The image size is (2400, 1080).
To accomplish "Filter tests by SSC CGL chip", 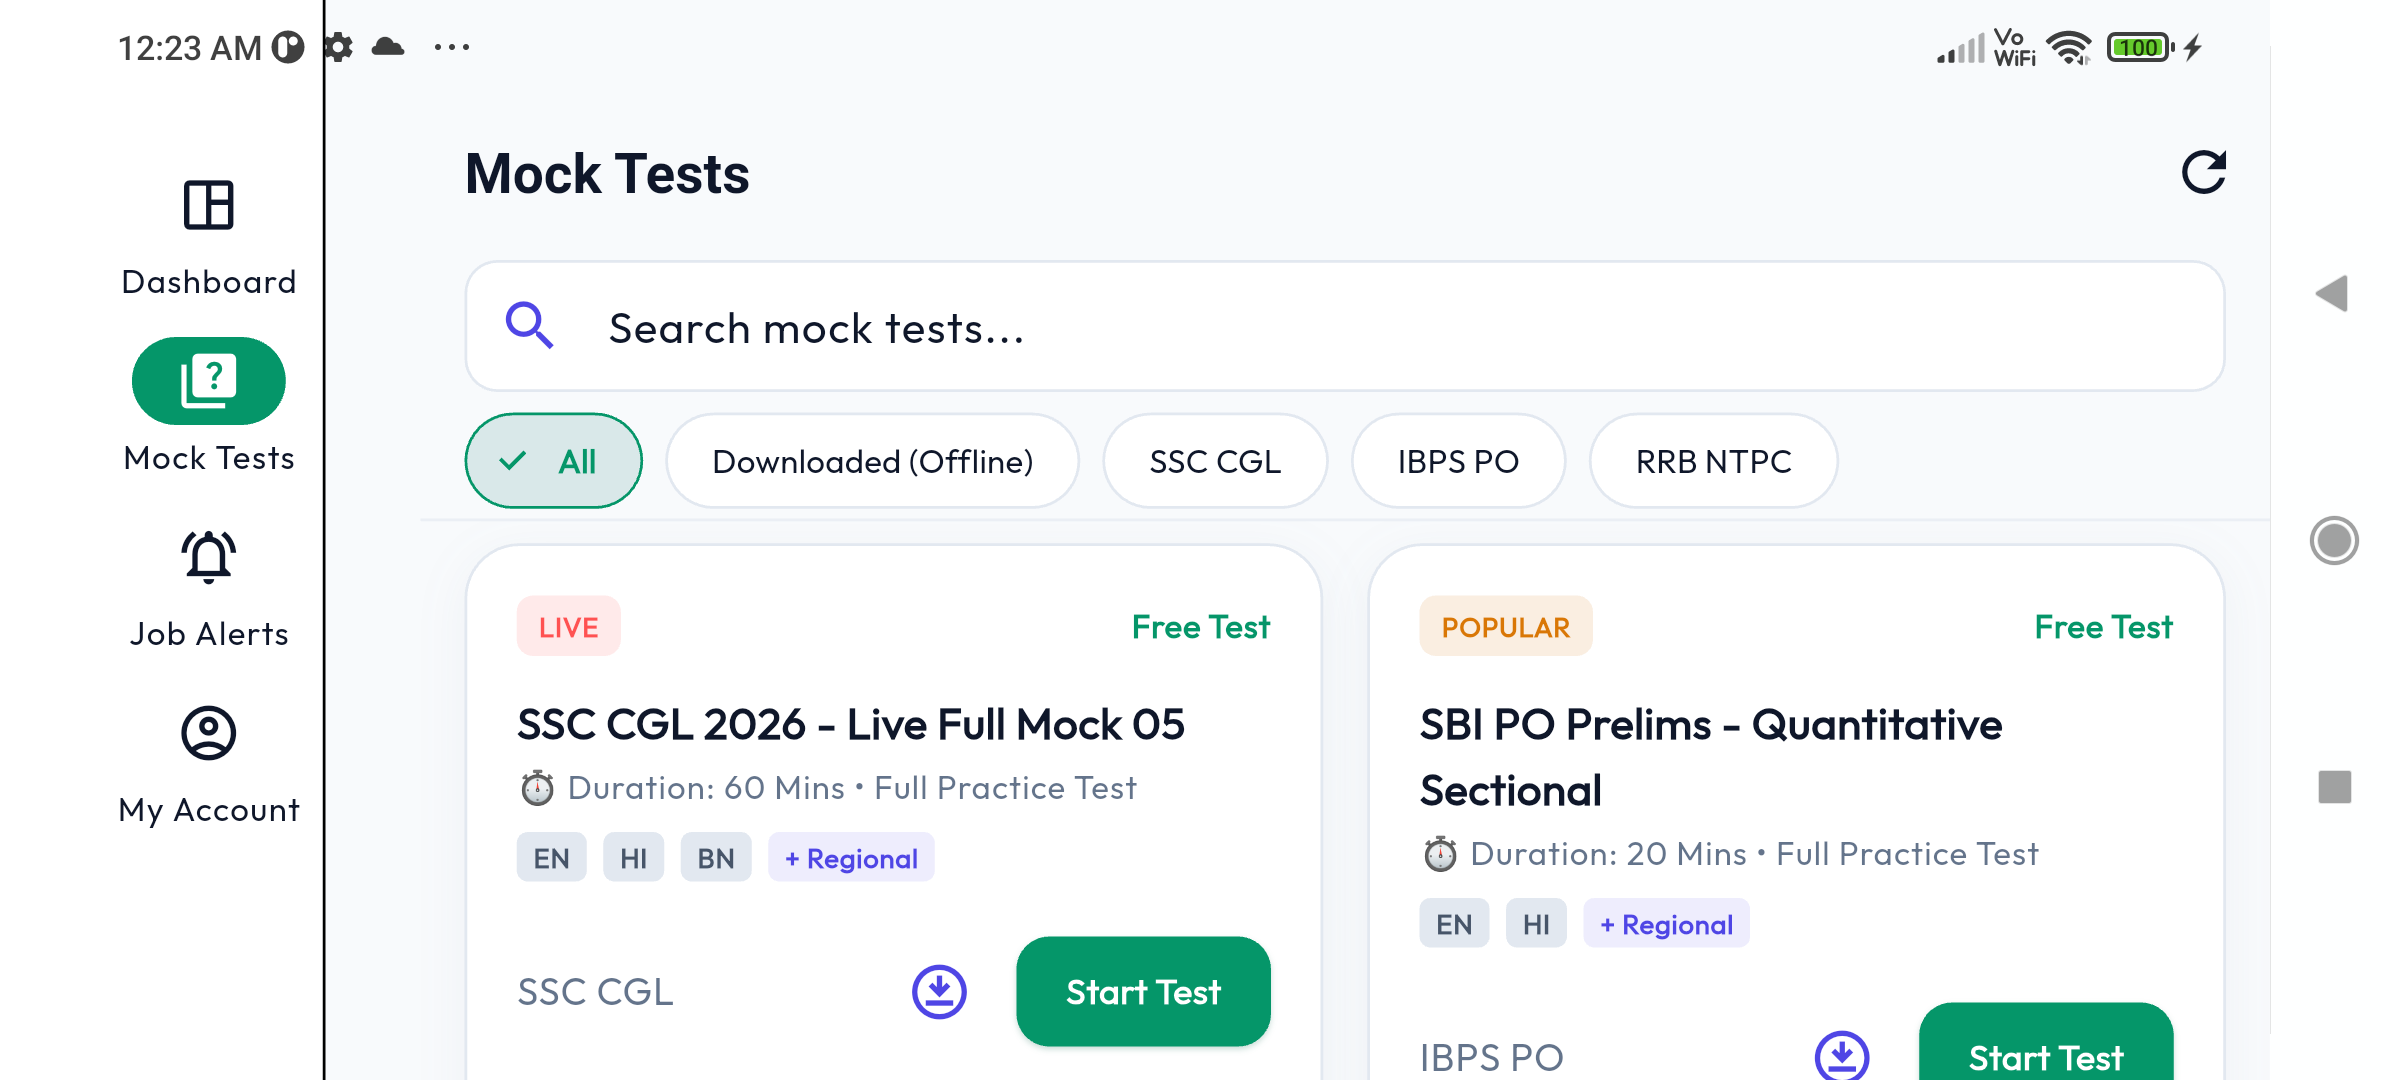I will 1215,461.
